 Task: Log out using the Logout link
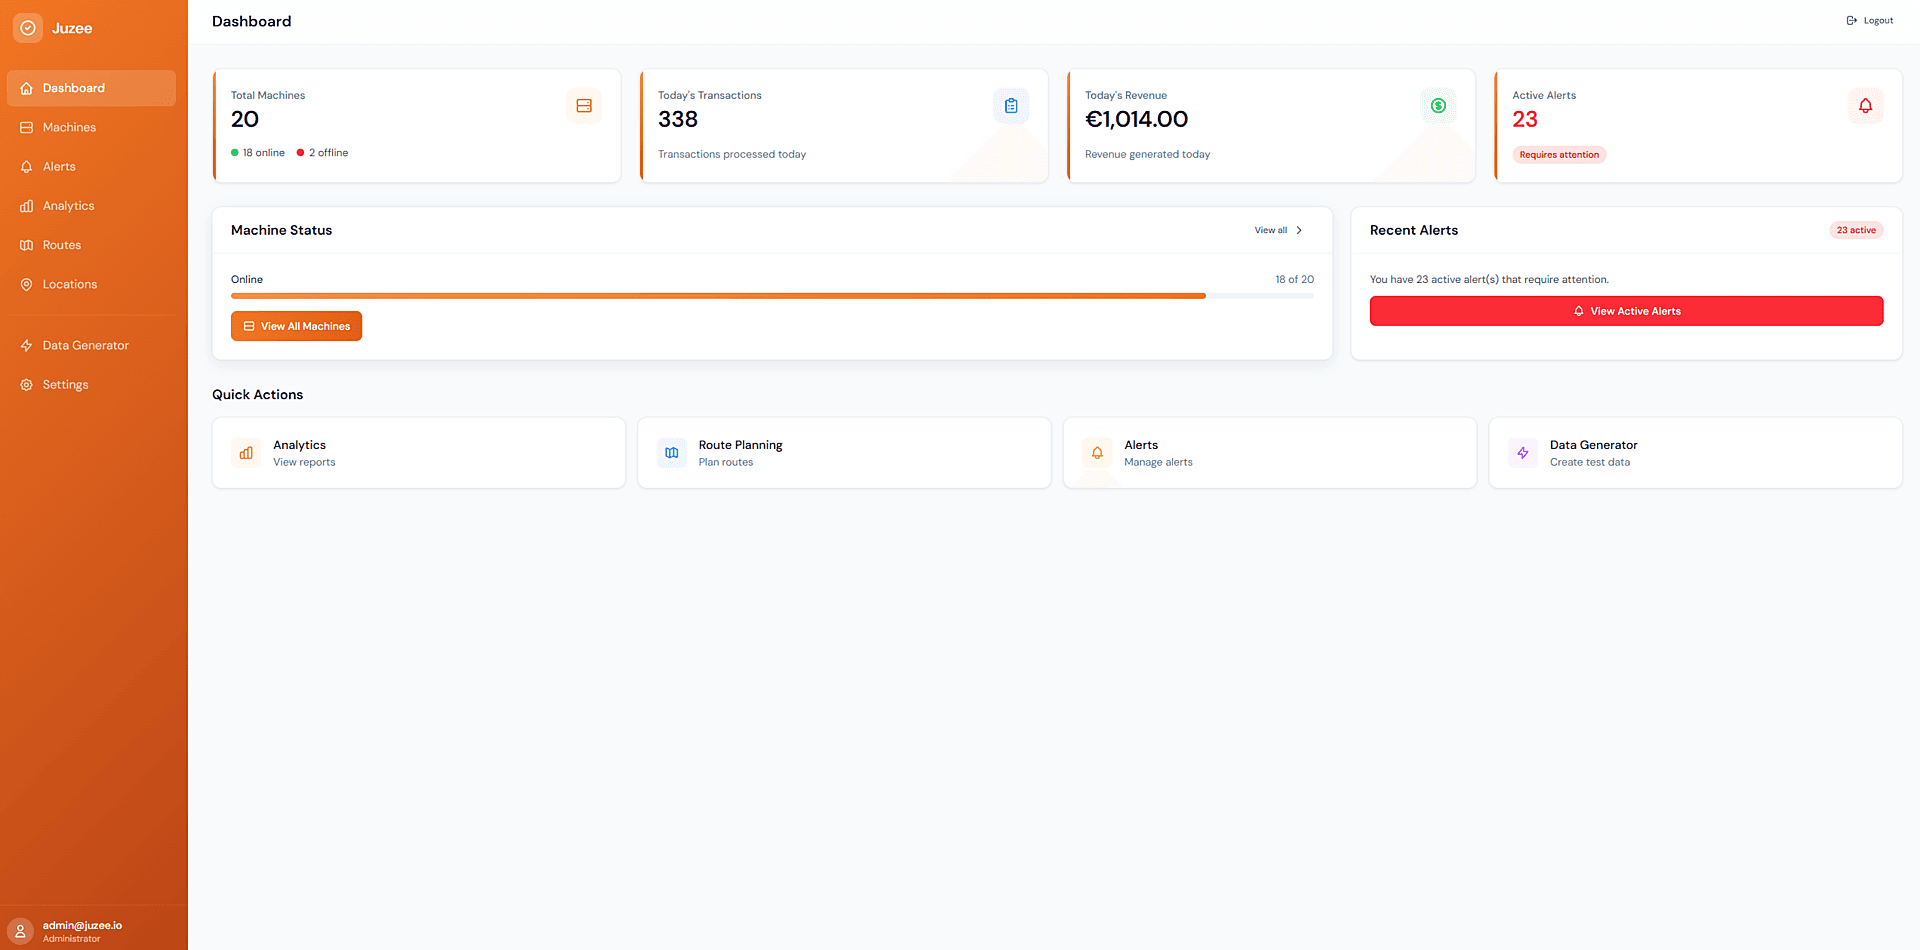pyautogui.click(x=1870, y=21)
